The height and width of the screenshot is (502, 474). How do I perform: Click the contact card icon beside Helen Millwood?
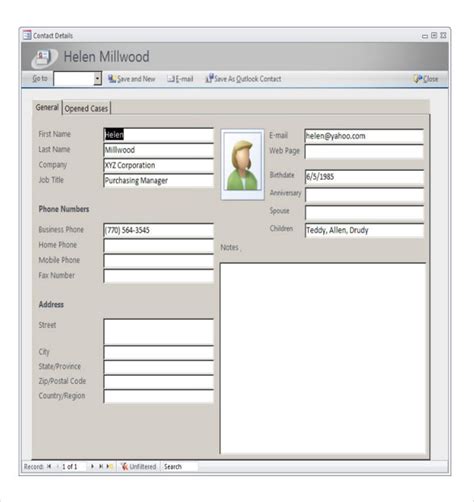click(44, 58)
